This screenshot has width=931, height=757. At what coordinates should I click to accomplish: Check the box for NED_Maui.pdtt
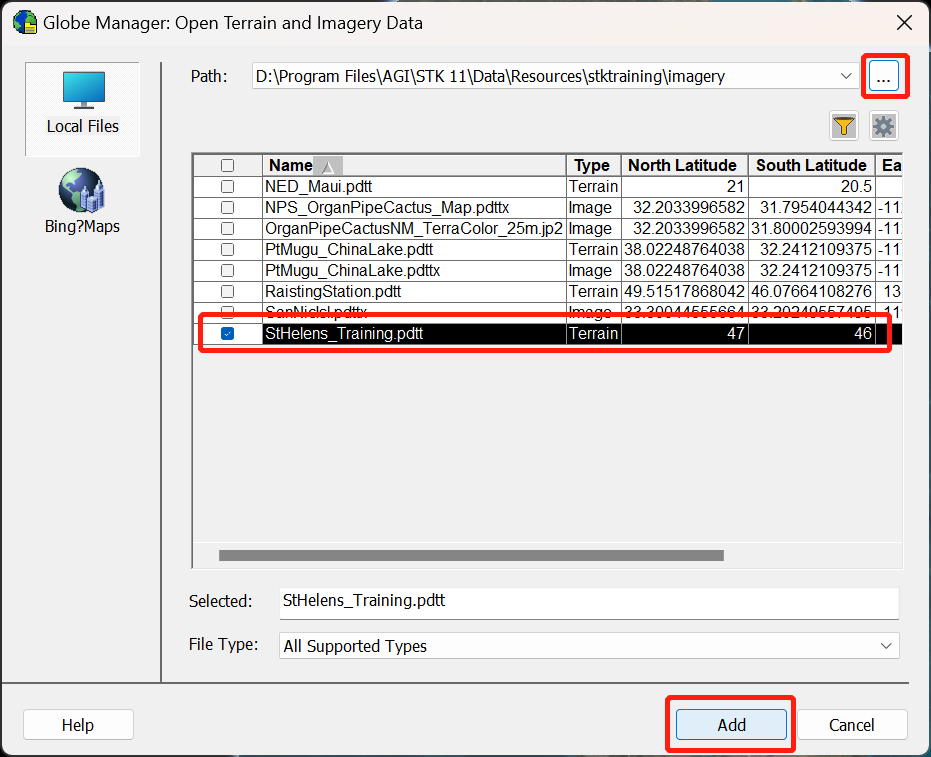coord(228,186)
